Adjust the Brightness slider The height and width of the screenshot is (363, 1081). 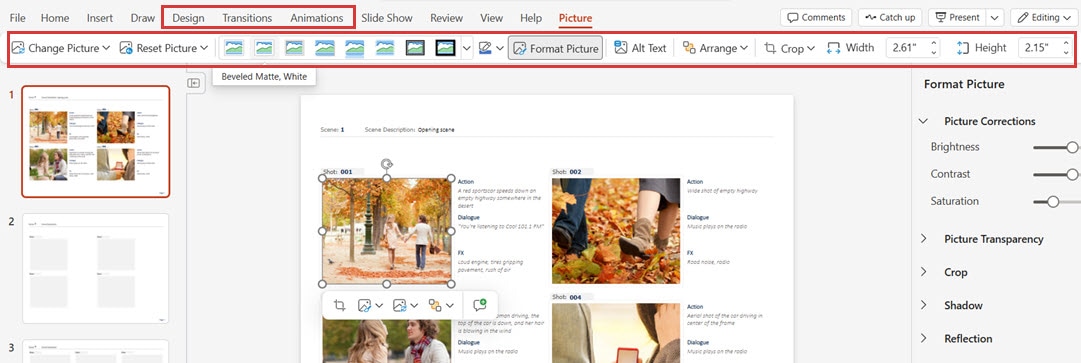tap(1071, 147)
